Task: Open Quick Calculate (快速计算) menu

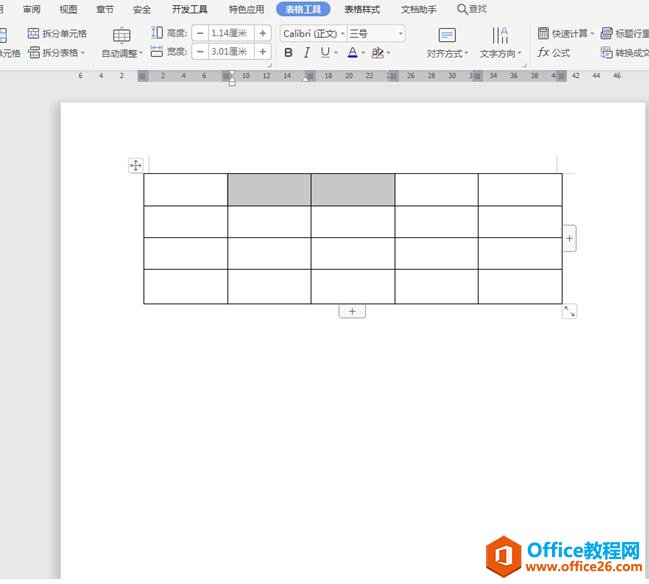Action: point(565,34)
